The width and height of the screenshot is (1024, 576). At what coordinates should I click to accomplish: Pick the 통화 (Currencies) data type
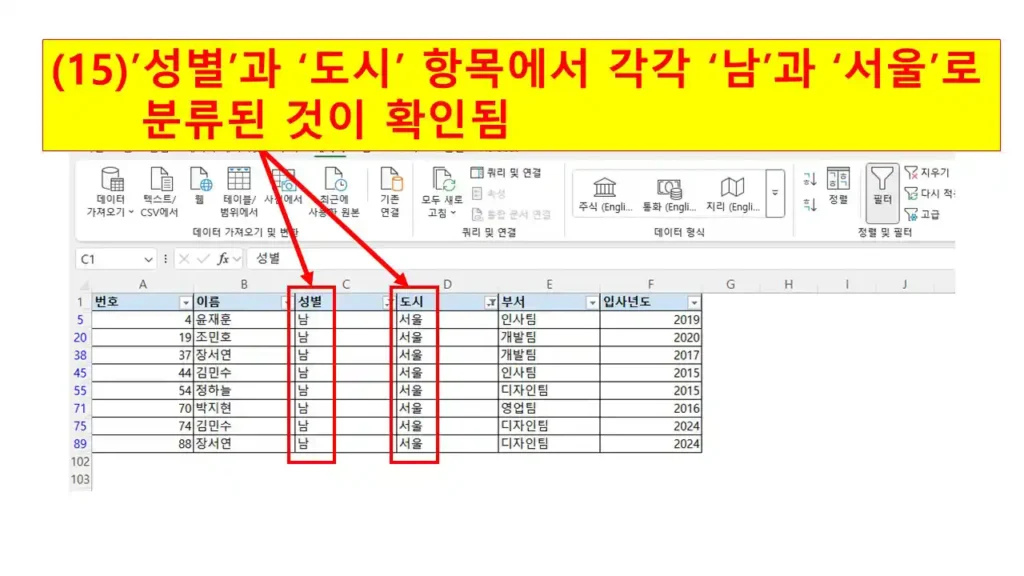click(669, 194)
